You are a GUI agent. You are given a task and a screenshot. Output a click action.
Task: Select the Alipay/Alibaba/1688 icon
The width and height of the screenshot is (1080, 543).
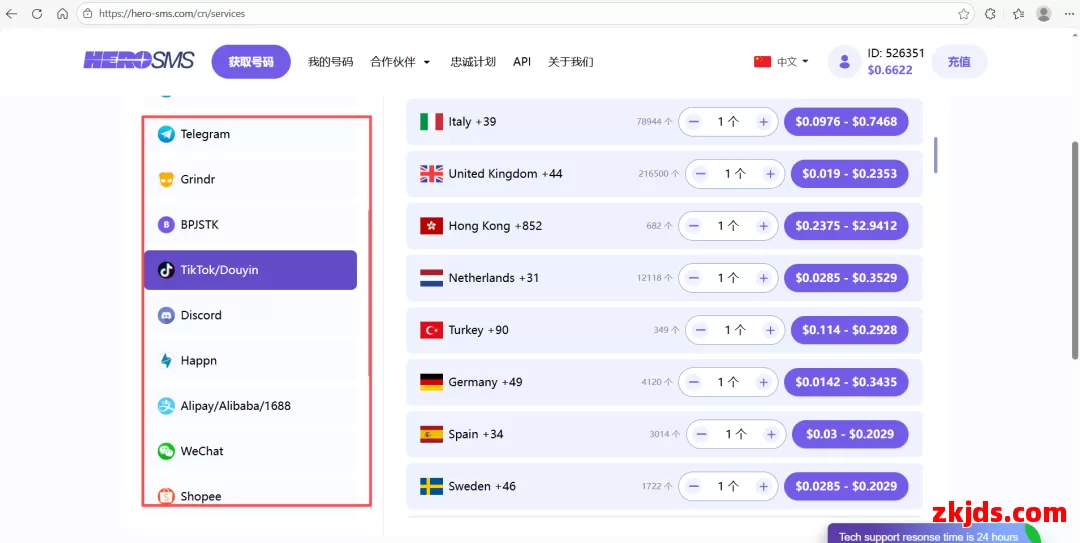pos(166,406)
